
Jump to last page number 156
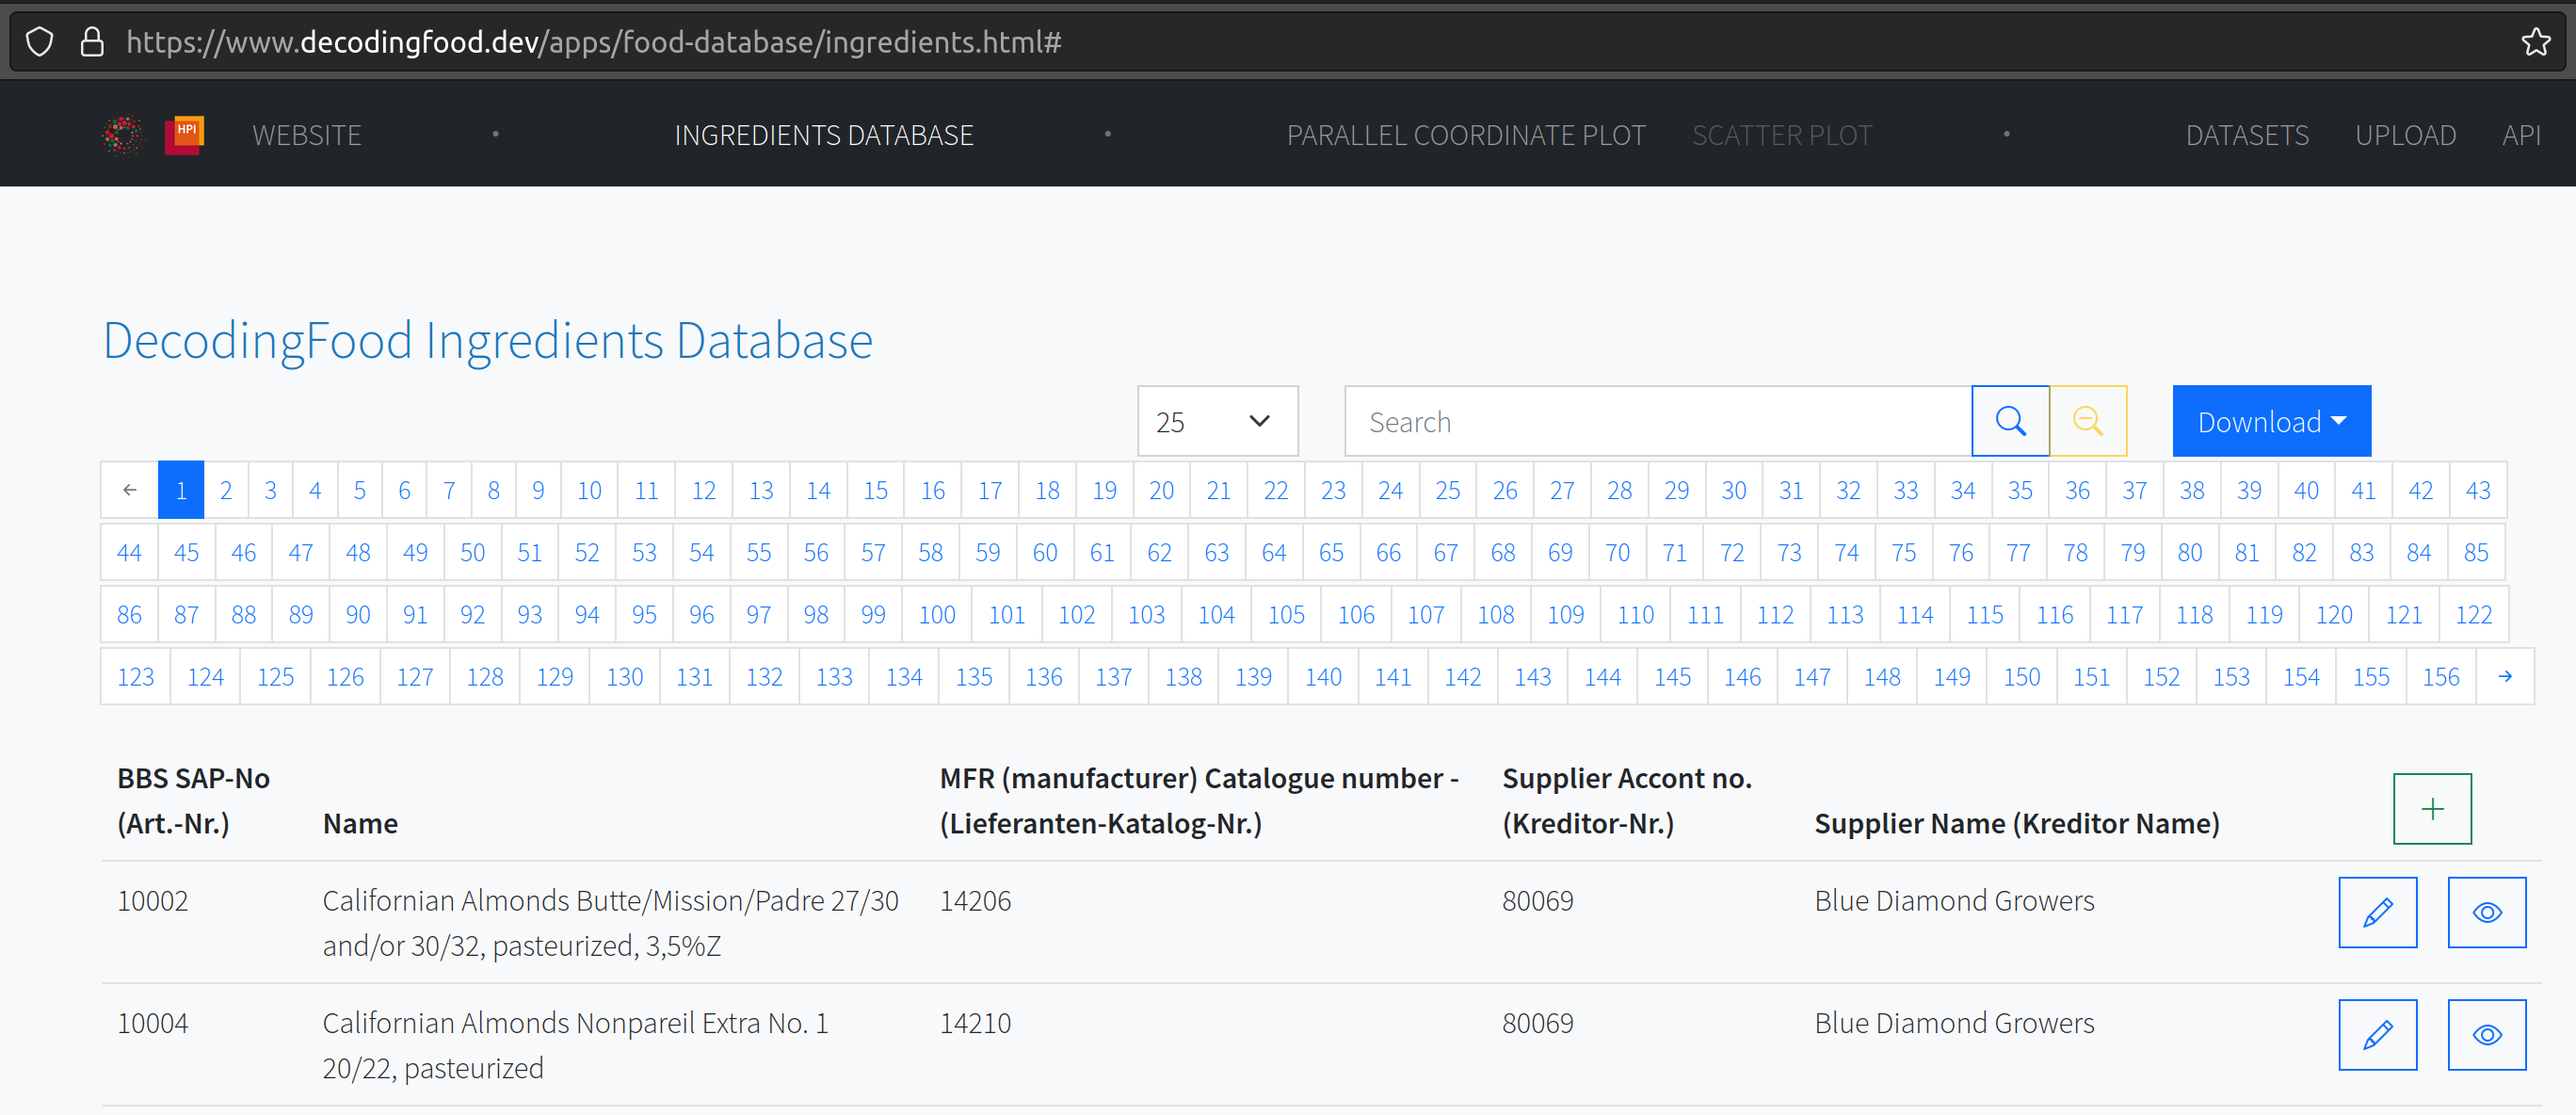2440,677
